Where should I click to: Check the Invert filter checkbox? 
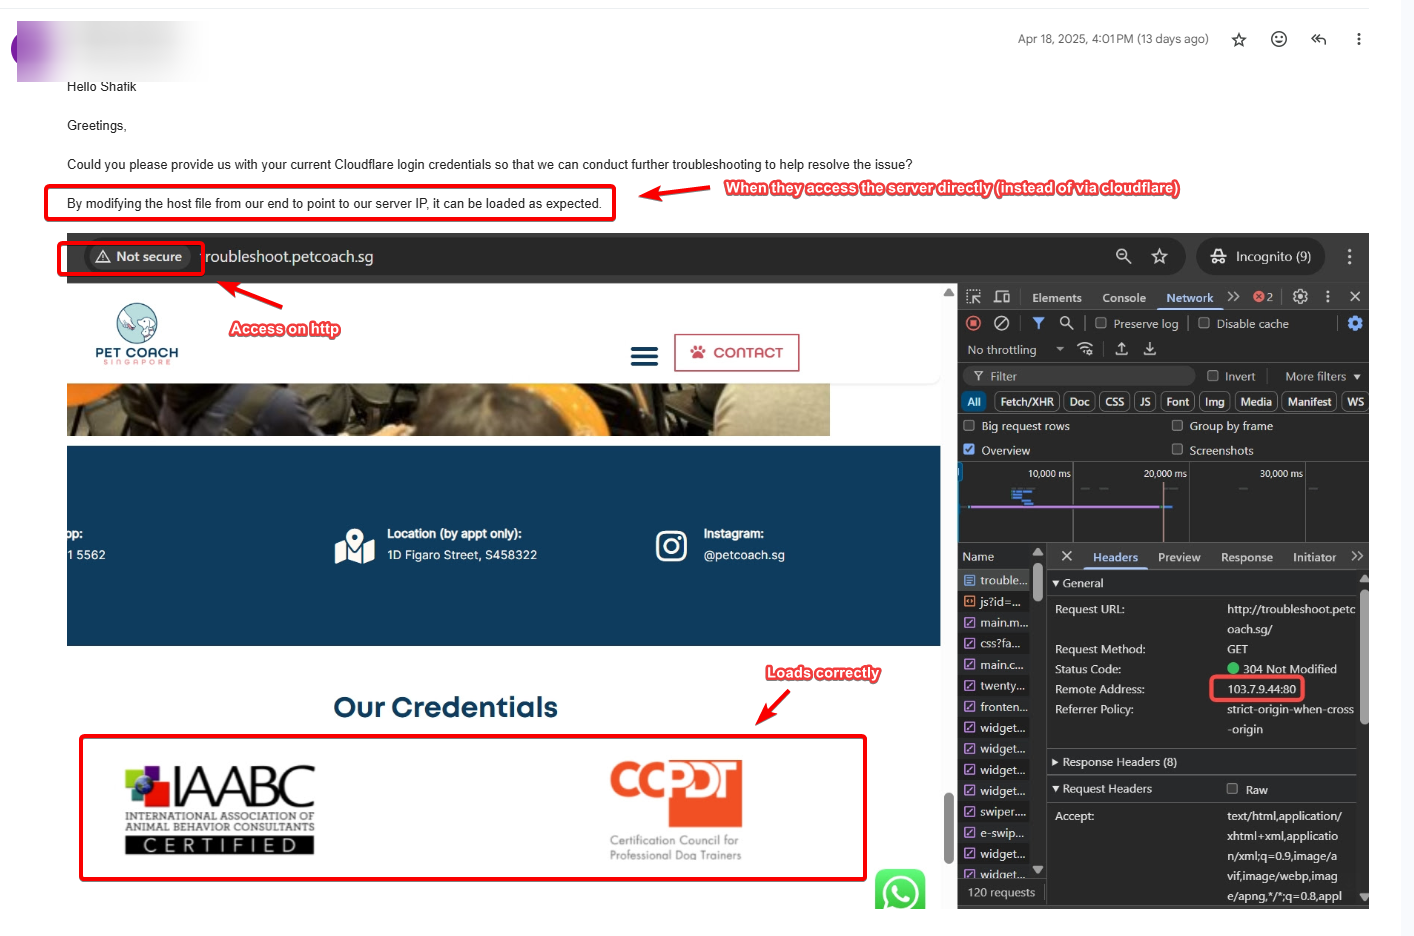tap(1213, 376)
